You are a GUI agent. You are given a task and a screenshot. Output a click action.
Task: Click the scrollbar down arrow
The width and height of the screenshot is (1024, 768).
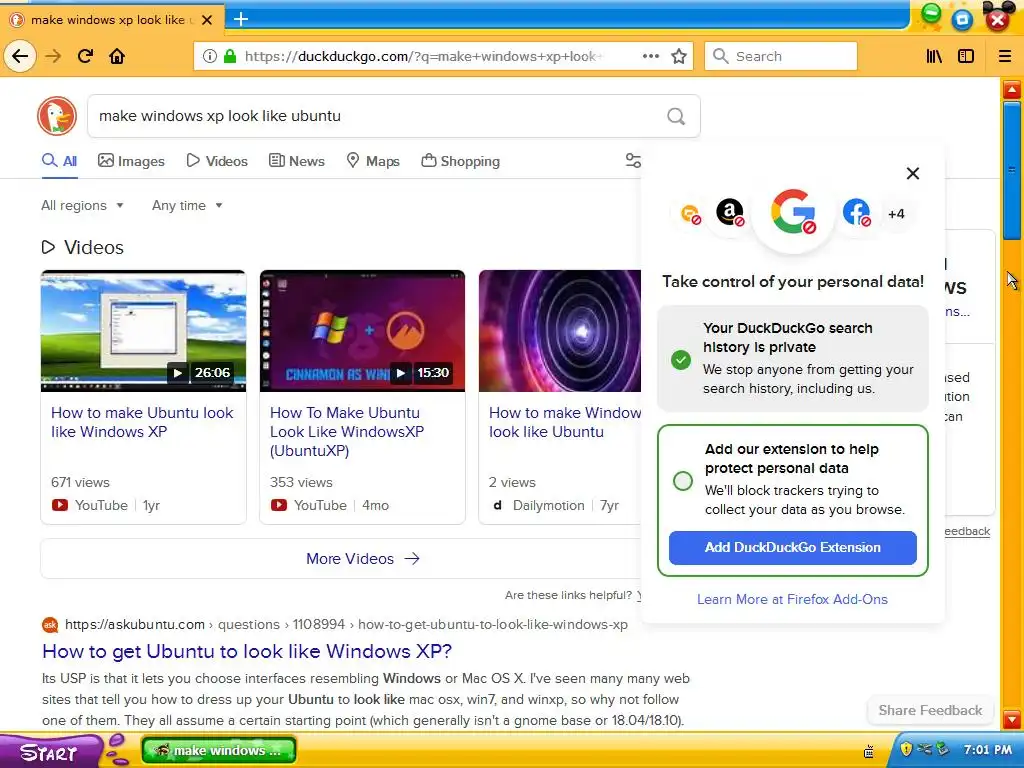point(1012,720)
